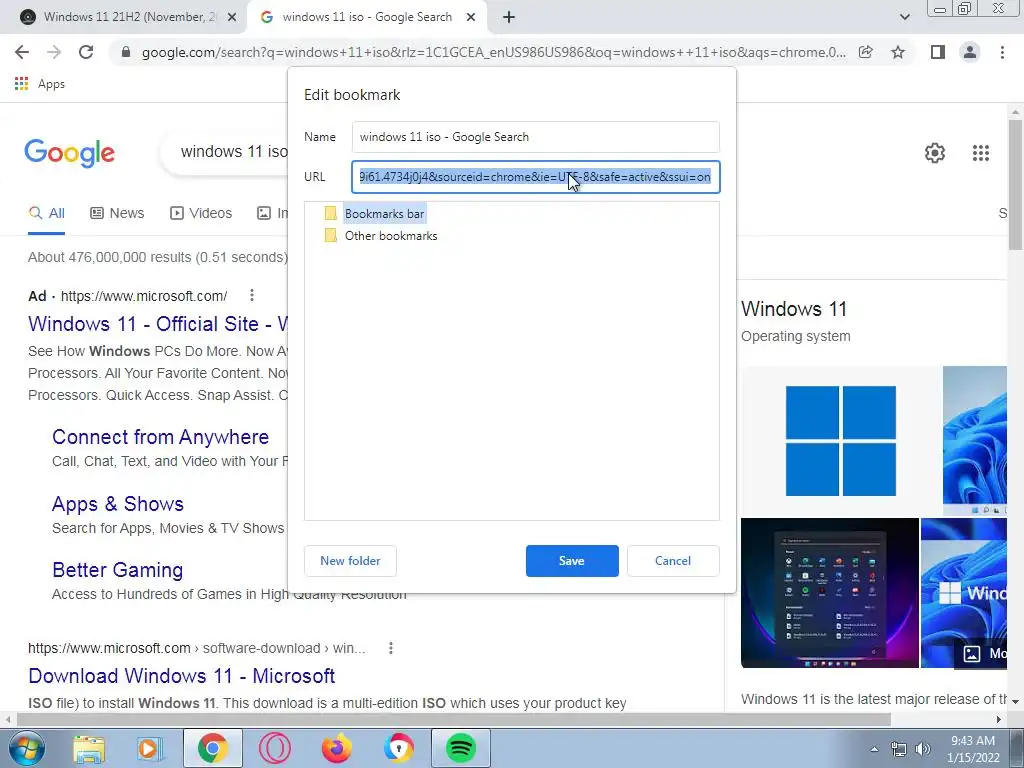Image resolution: width=1024 pixels, height=768 pixels.
Task: Open Windows Explorer from taskbar
Action: point(89,748)
